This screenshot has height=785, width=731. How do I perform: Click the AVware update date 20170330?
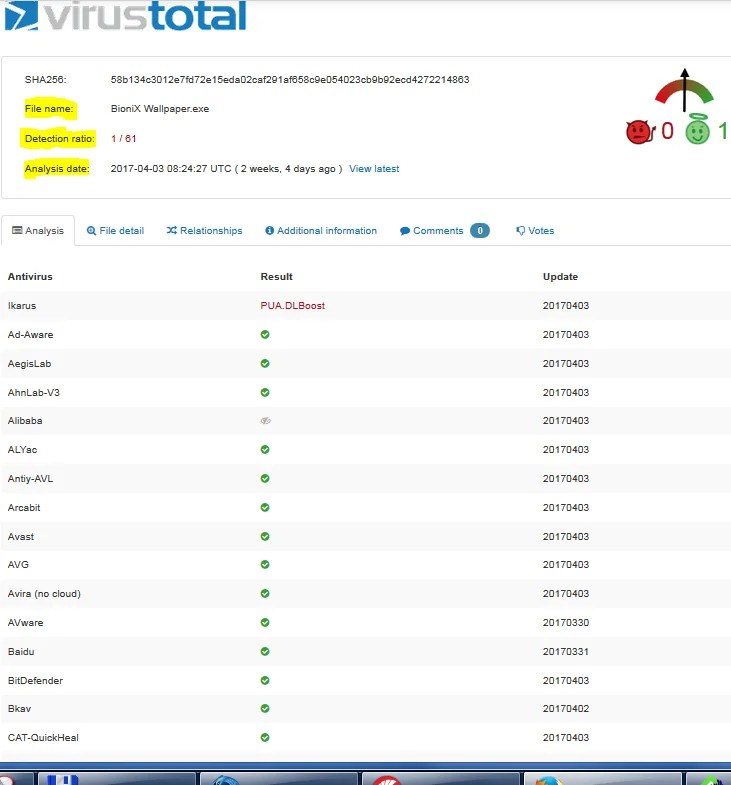[566, 623]
